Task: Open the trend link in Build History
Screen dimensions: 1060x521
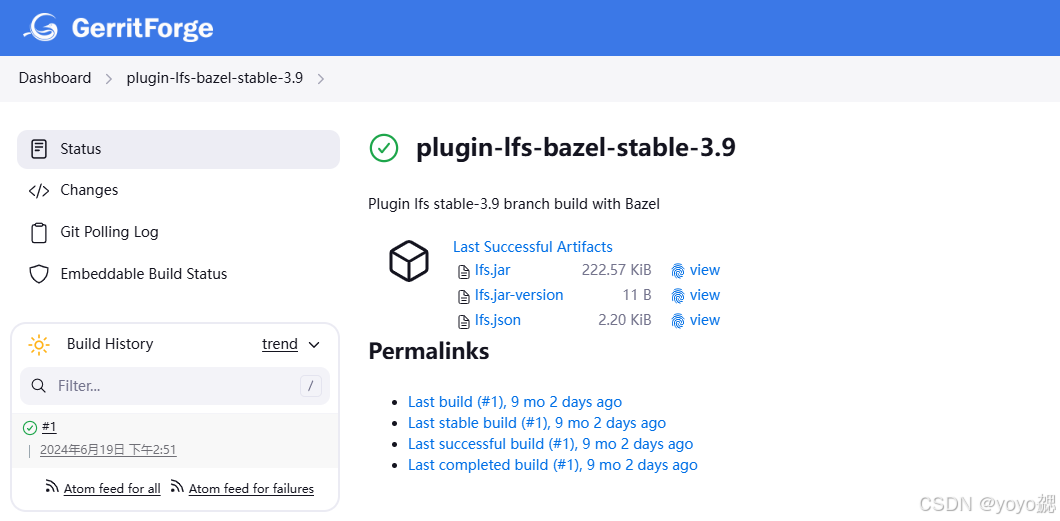Action: click(x=280, y=345)
